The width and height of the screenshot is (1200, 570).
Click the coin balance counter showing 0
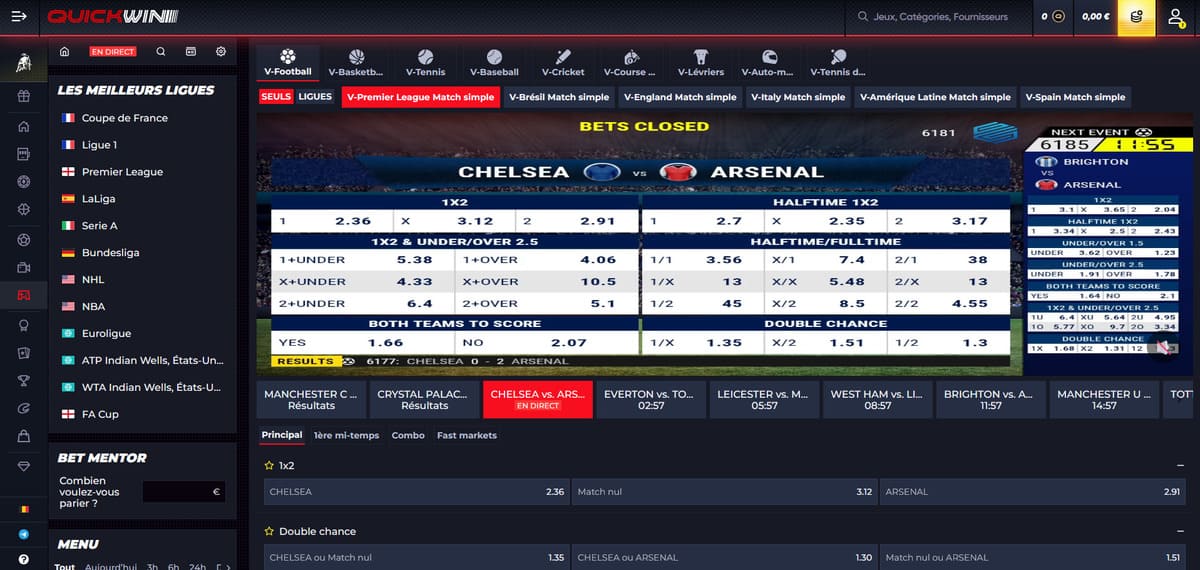pyautogui.click(x=1052, y=16)
